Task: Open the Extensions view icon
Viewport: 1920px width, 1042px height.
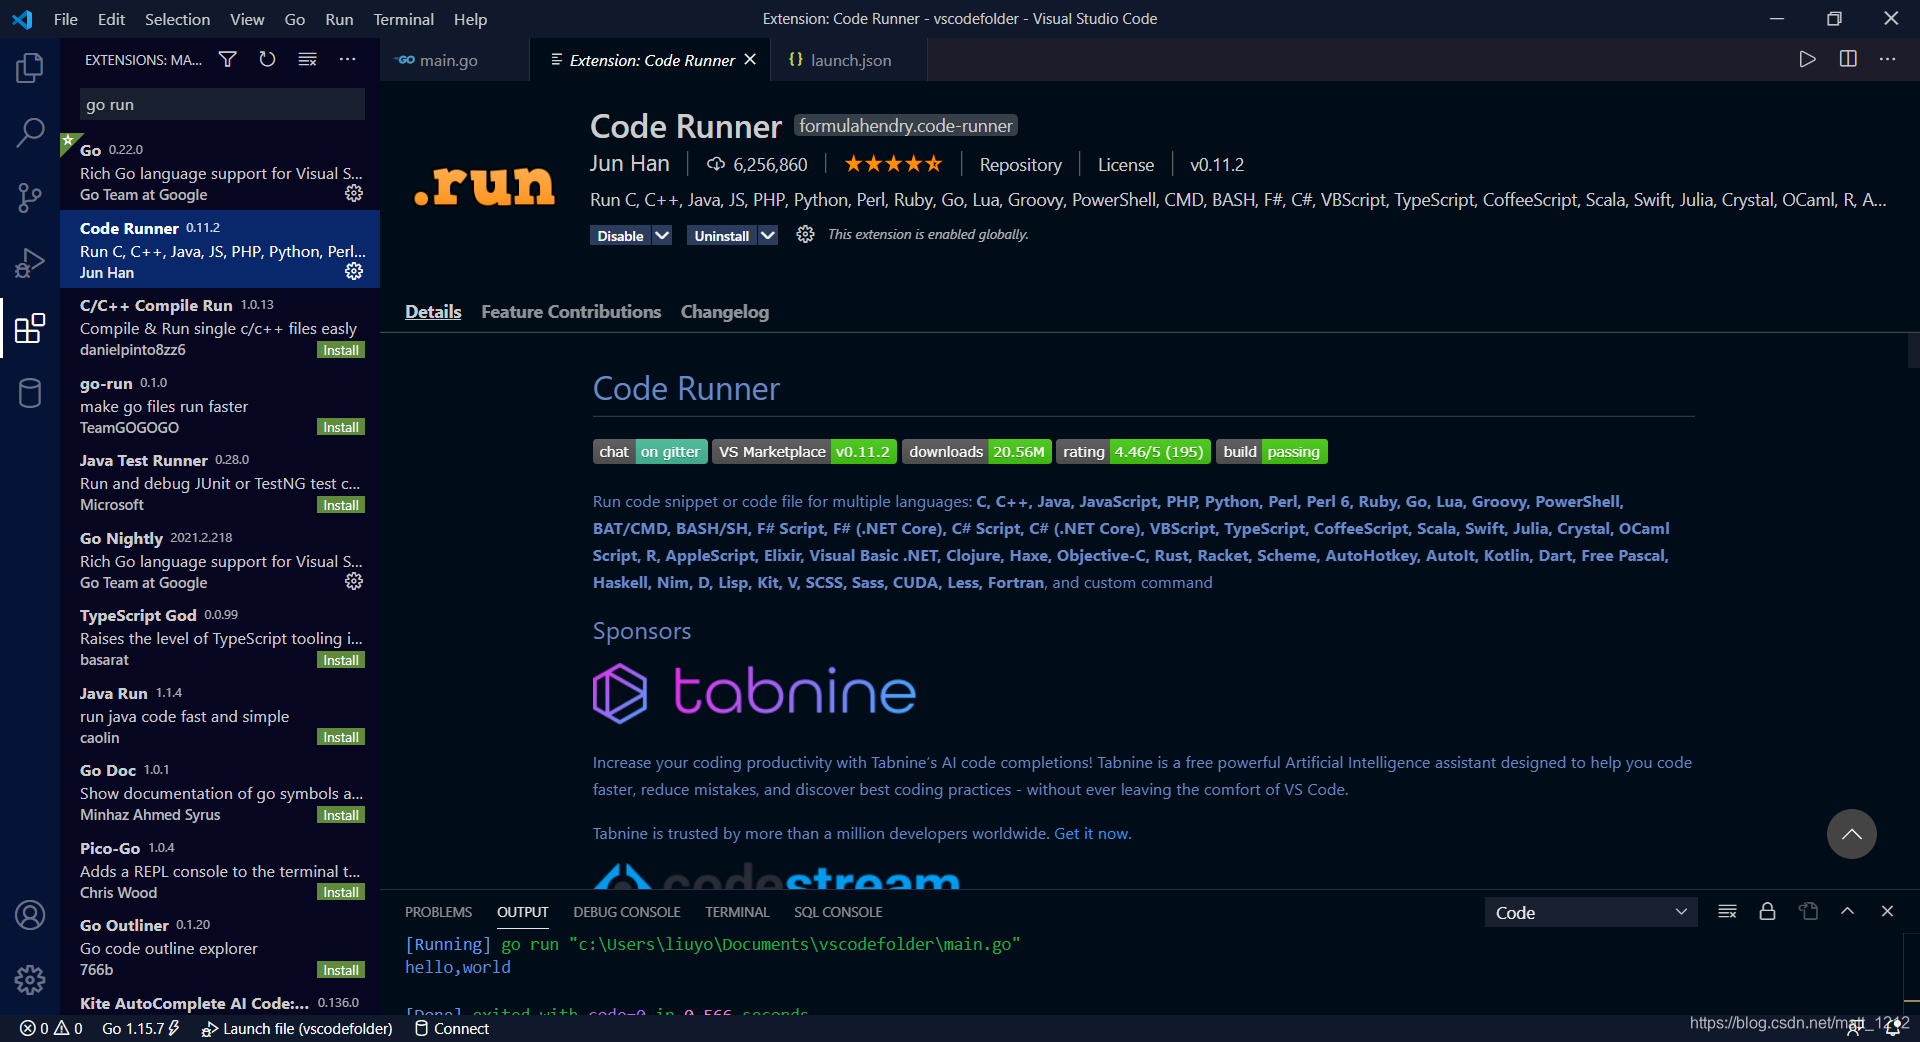Action: [x=30, y=328]
